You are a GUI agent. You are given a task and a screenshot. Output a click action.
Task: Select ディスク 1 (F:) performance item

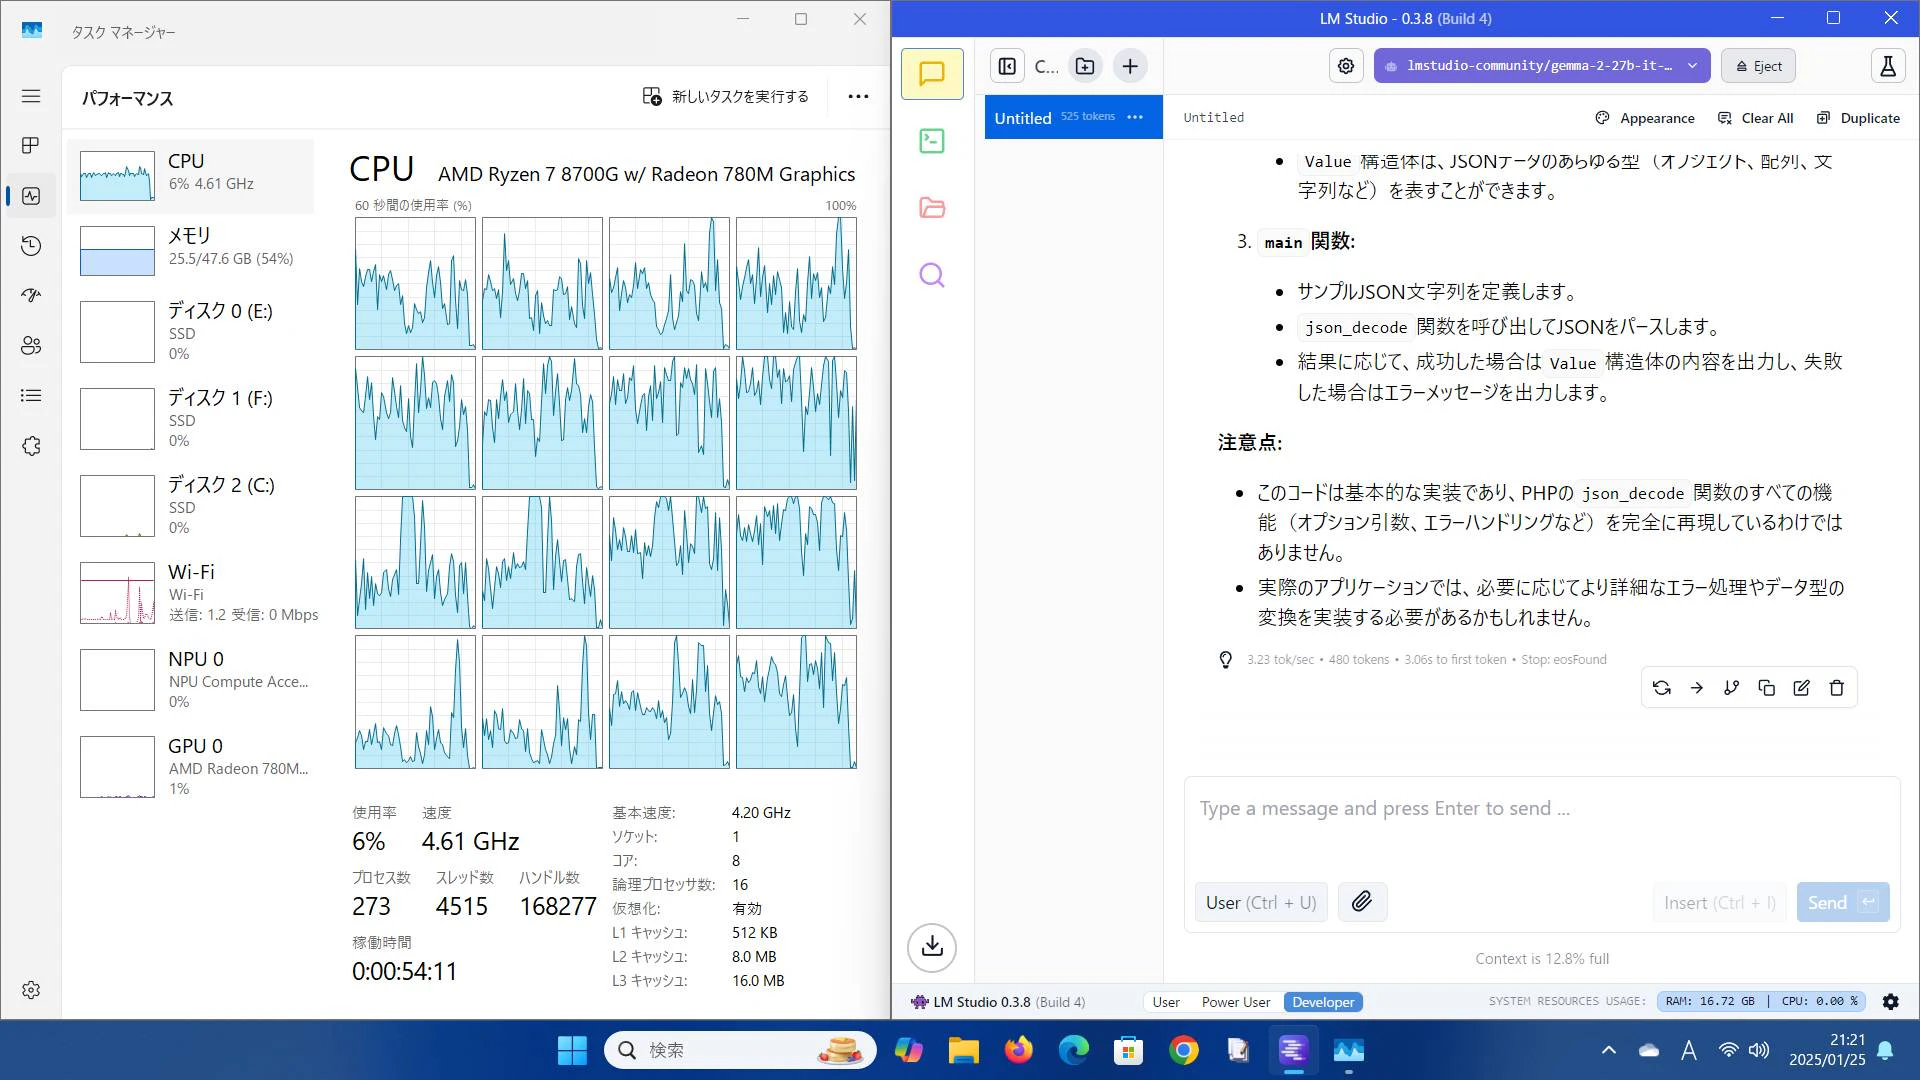point(191,419)
